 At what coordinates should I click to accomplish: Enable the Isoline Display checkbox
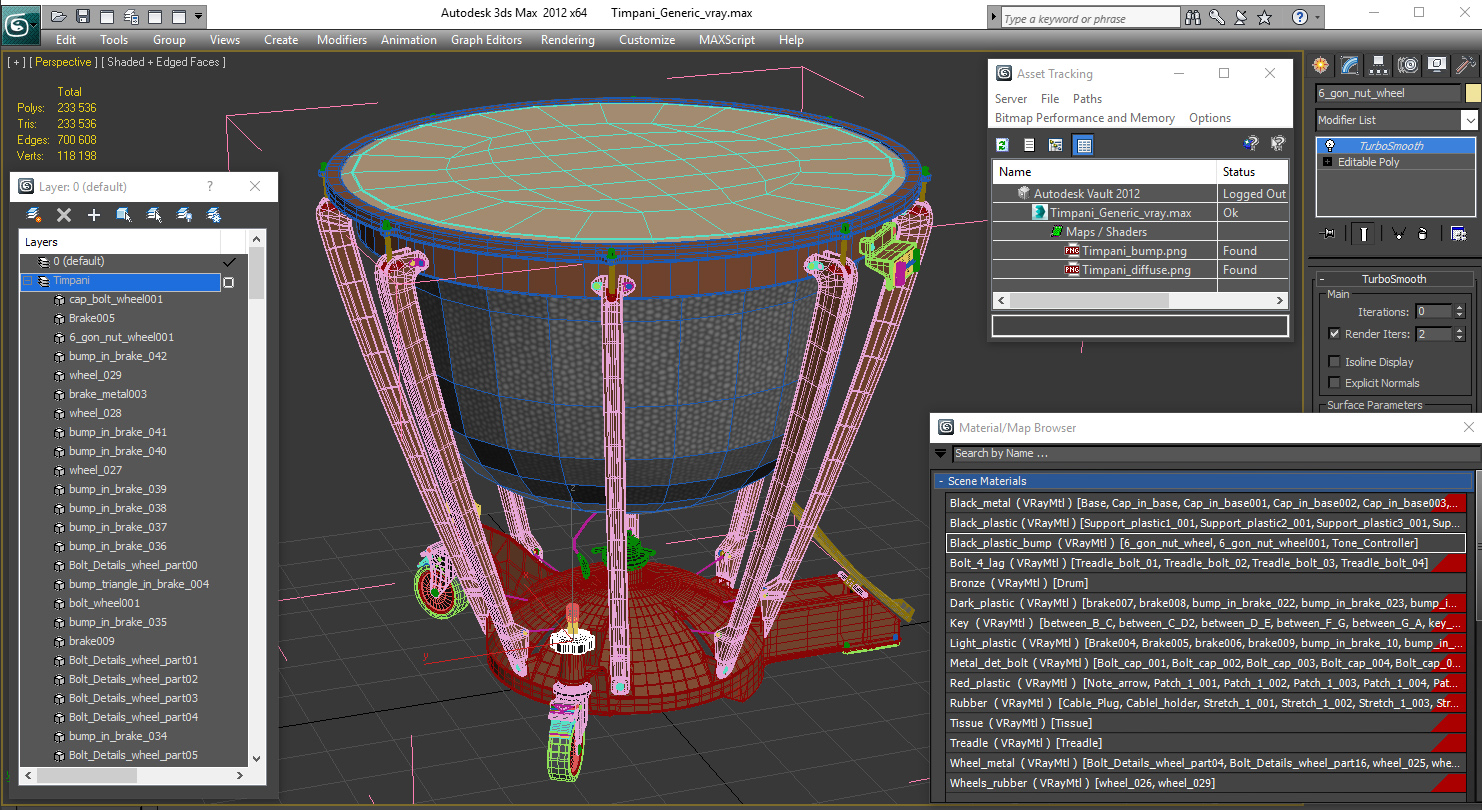pos(1334,362)
